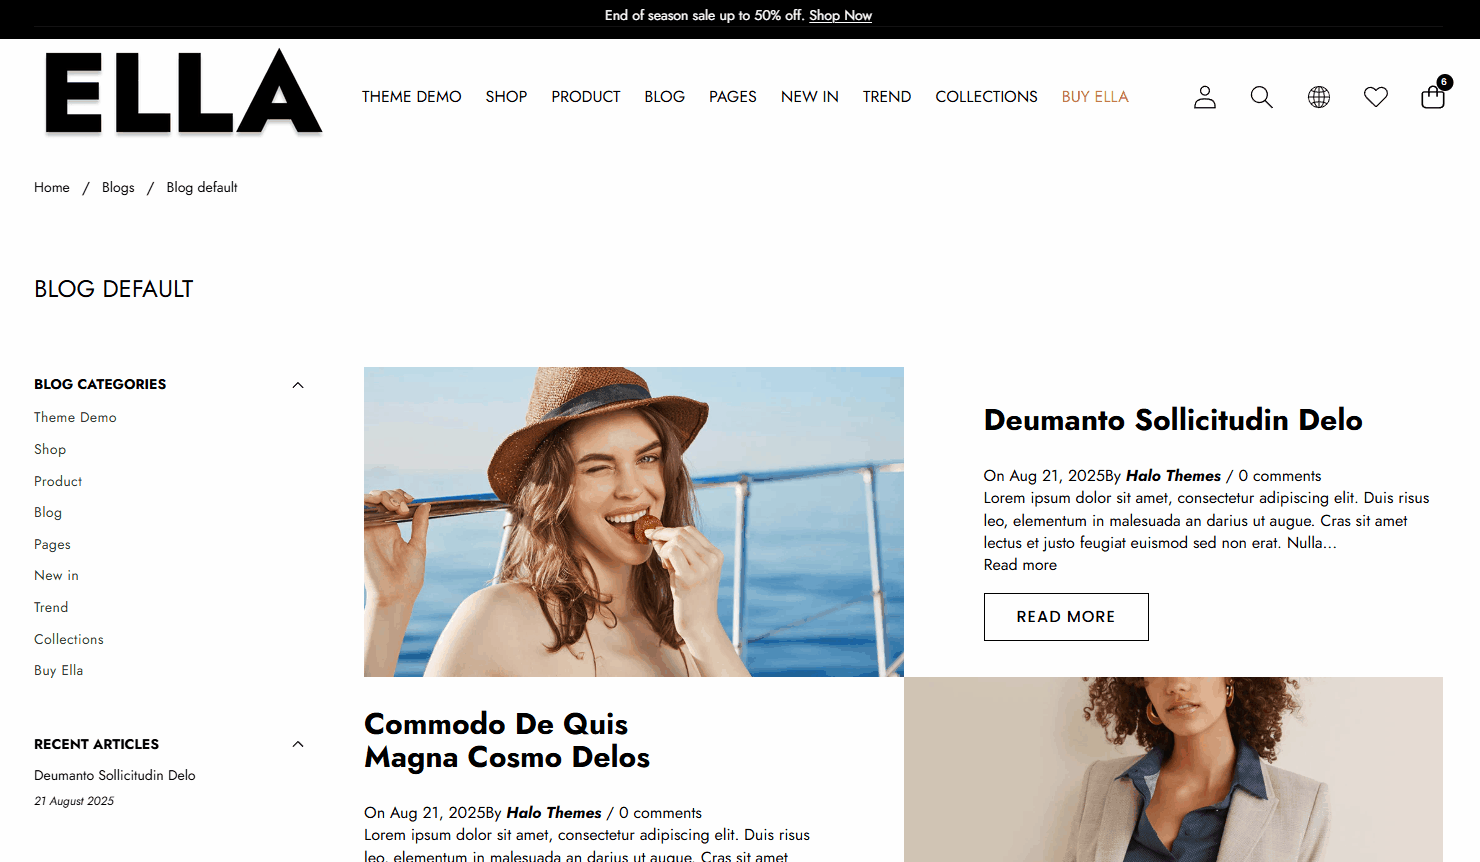
Task: Open the SHOP menu item
Action: (506, 97)
